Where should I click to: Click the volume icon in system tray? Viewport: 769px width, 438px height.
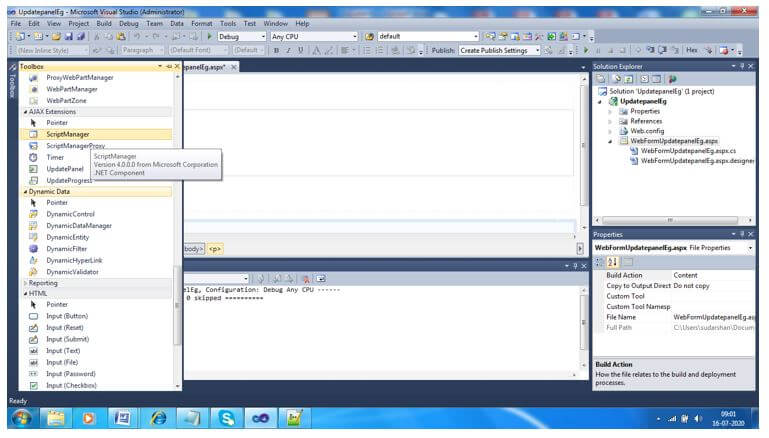[698, 418]
